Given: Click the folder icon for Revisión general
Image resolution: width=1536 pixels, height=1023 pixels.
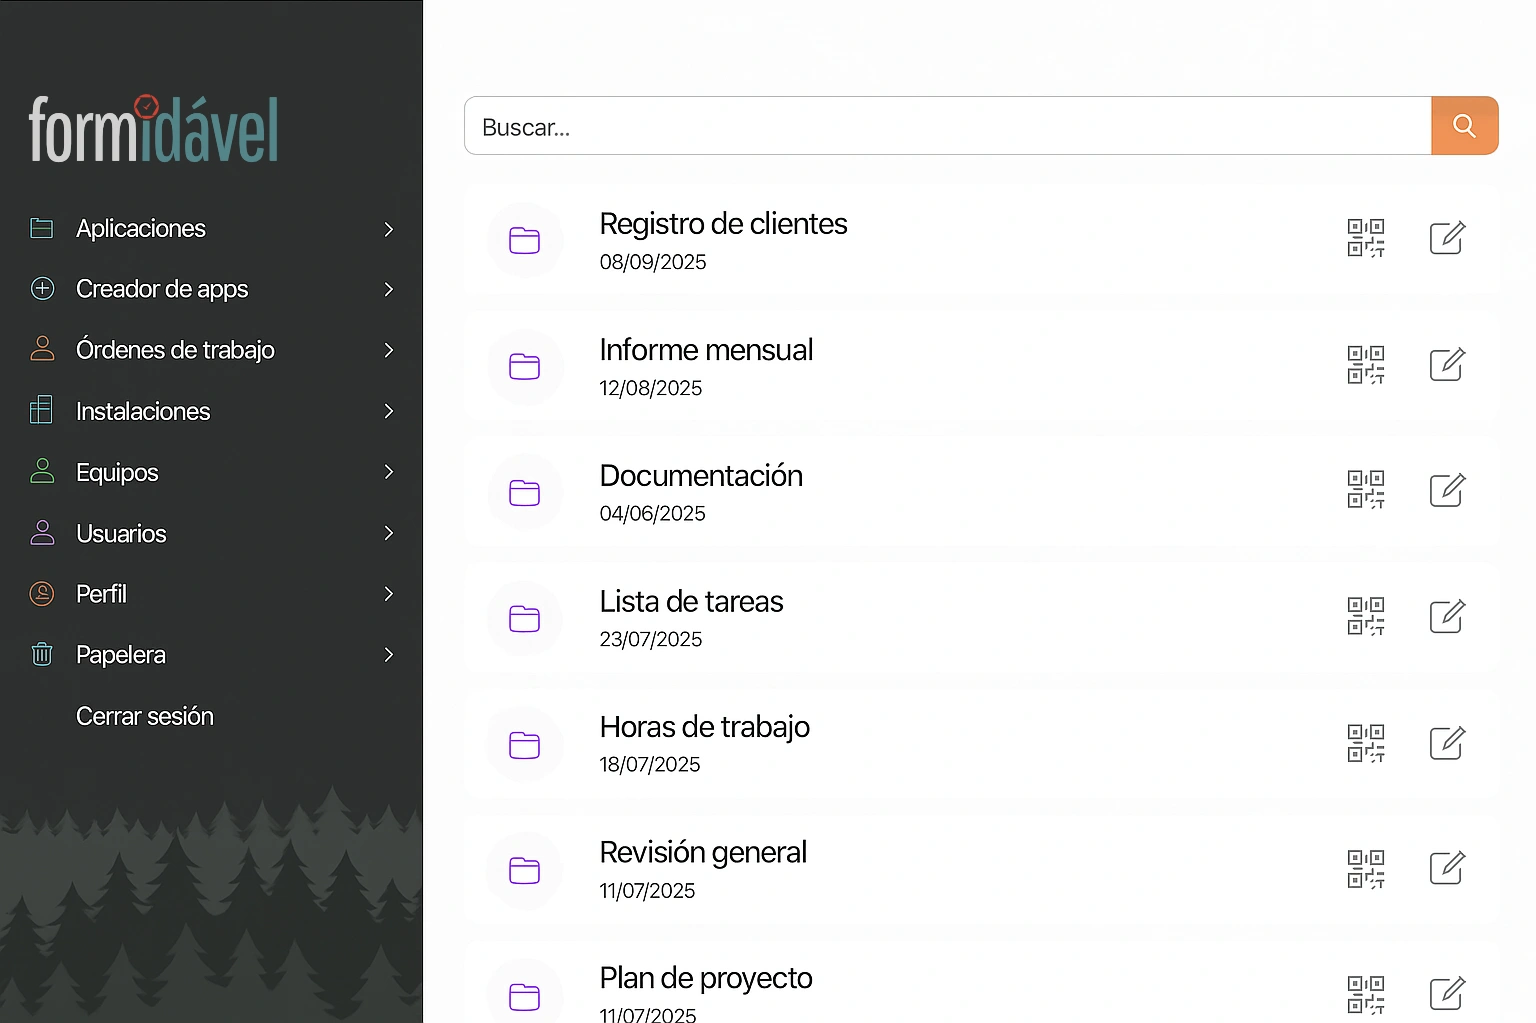Looking at the screenshot, I should point(525,871).
